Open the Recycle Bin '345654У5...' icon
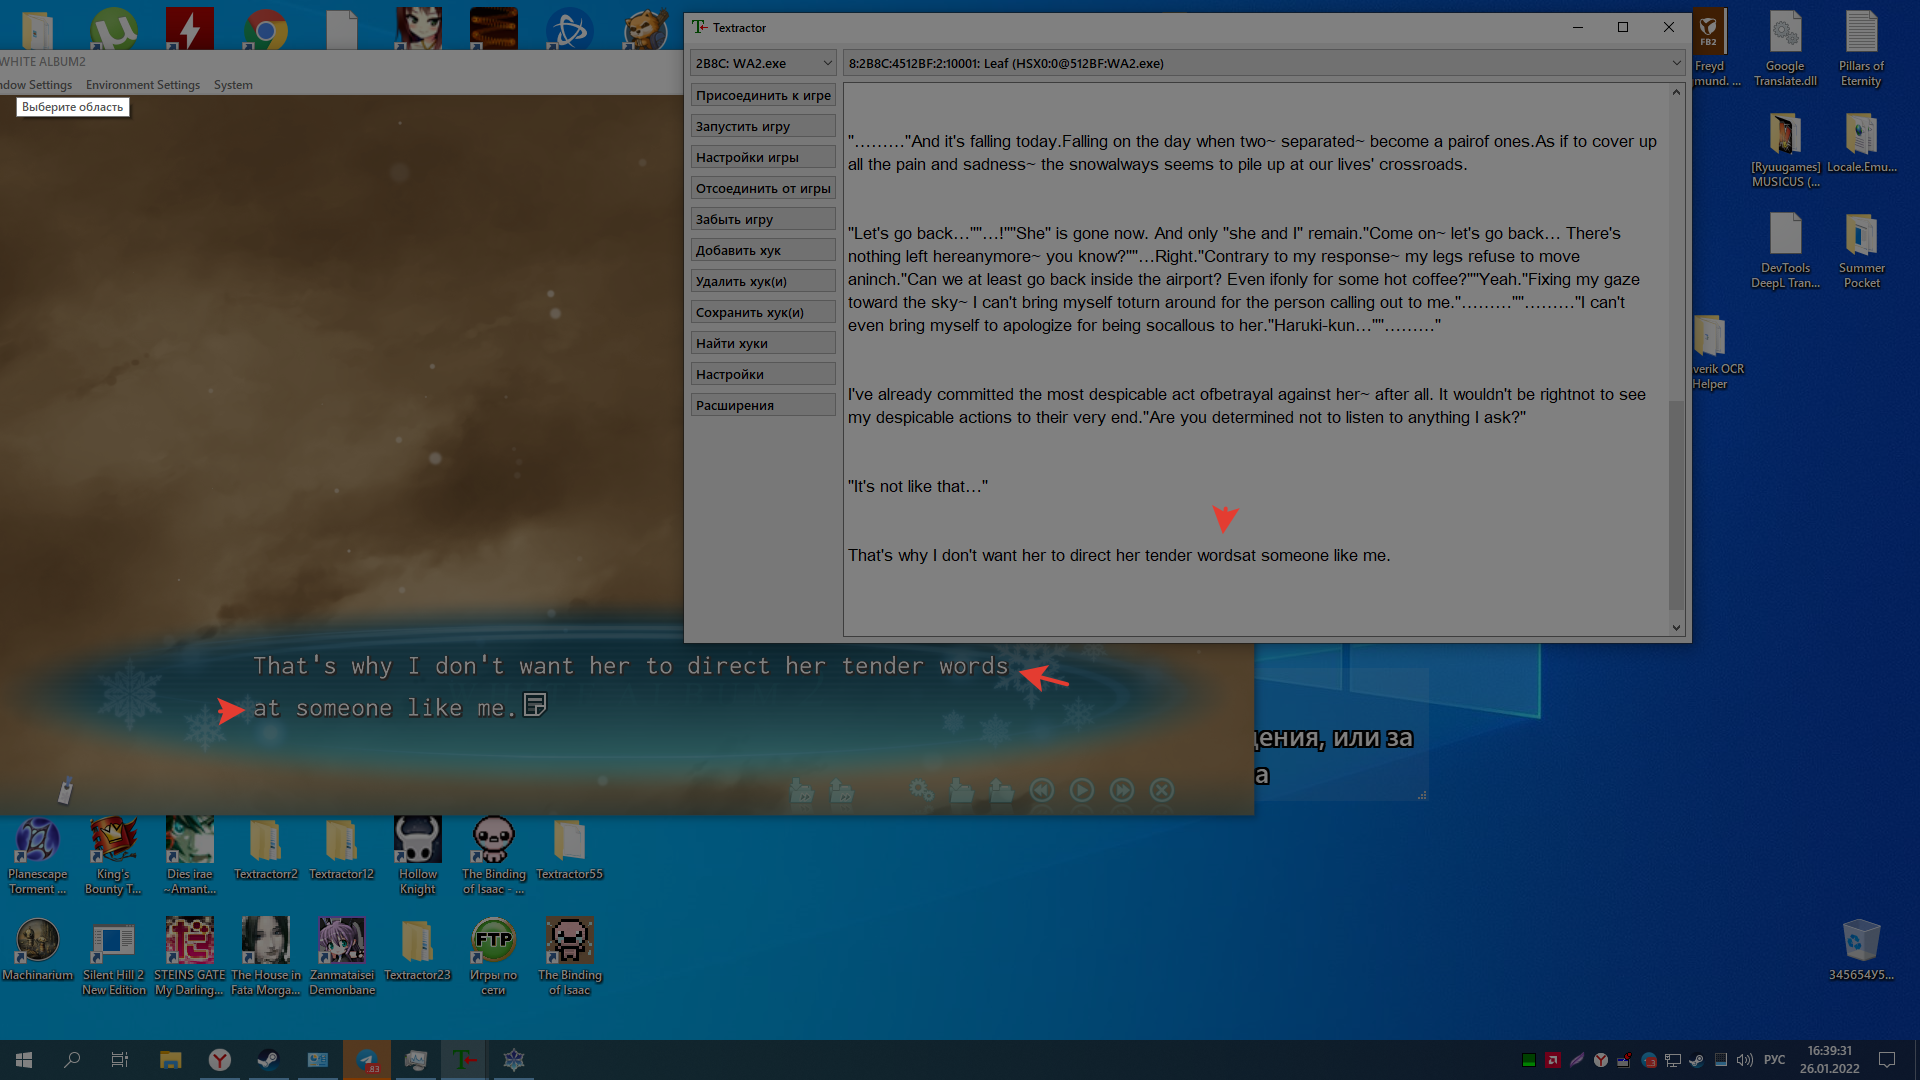This screenshot has height=1080, width=1920. click(x=1861, y=950)
